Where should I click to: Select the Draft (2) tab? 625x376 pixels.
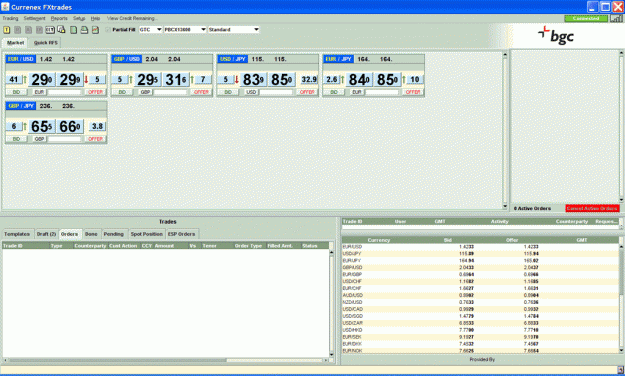click(46, 234)
